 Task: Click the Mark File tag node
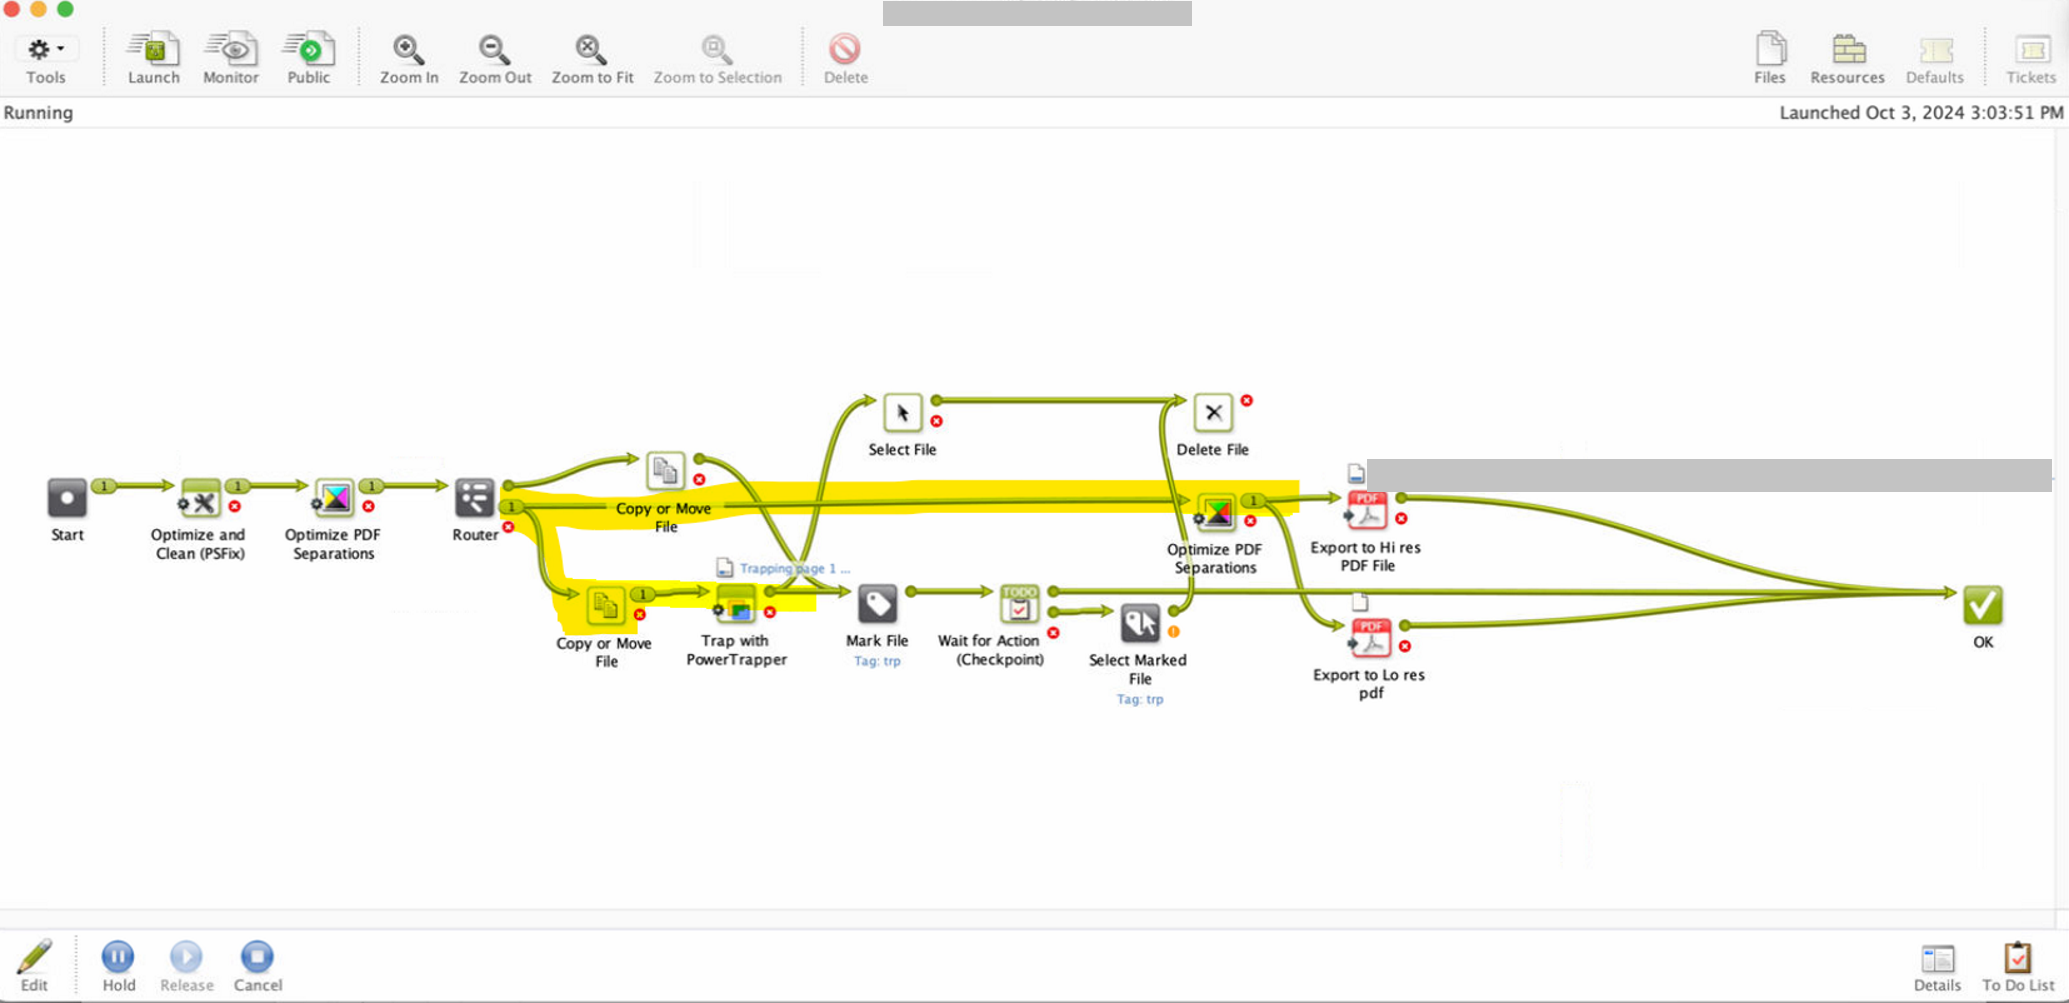pyautogui.click(x=877, y=605)
